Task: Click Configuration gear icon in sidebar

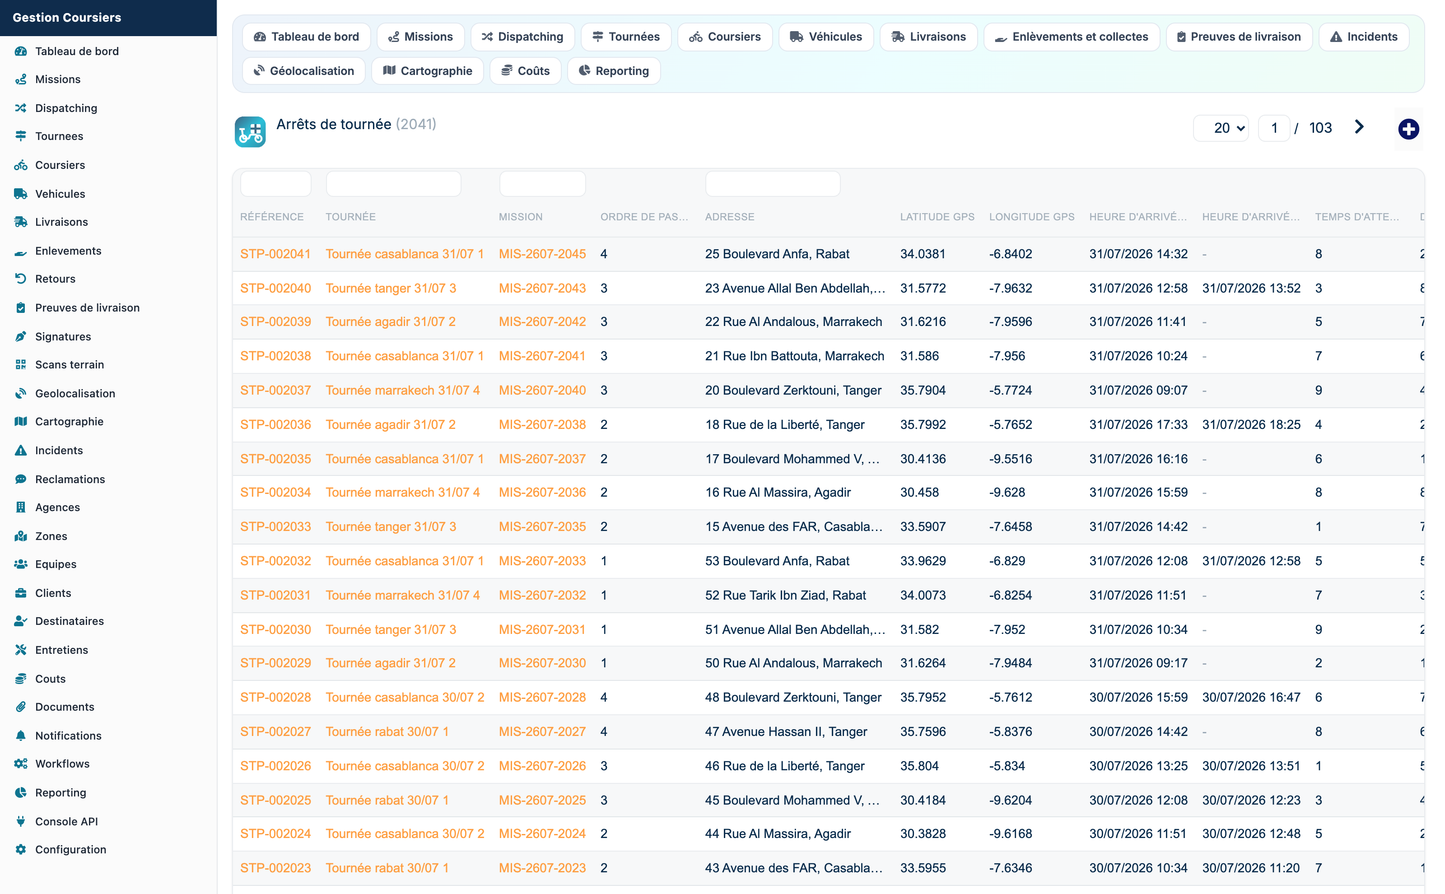Action: click(x=20, y=850)
